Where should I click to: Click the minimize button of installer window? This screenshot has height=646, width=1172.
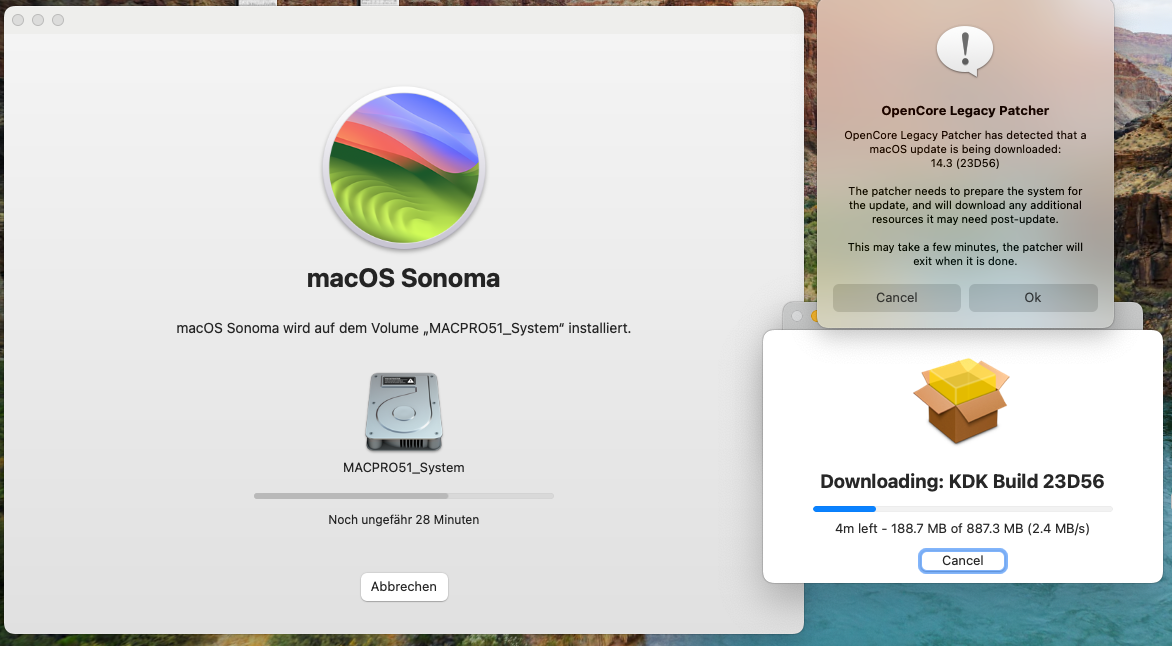(x=38, y=20)
